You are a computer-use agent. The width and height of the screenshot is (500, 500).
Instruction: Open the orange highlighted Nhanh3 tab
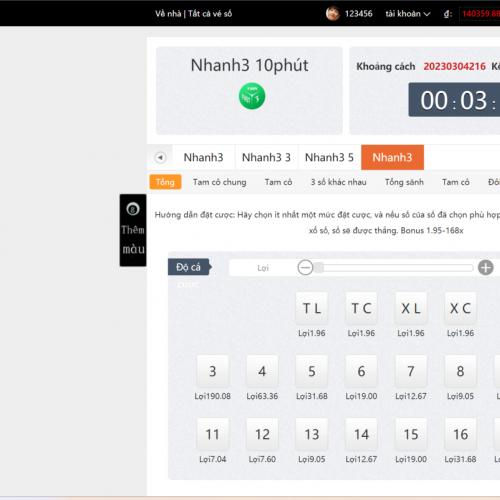click(x=392, y=157)
